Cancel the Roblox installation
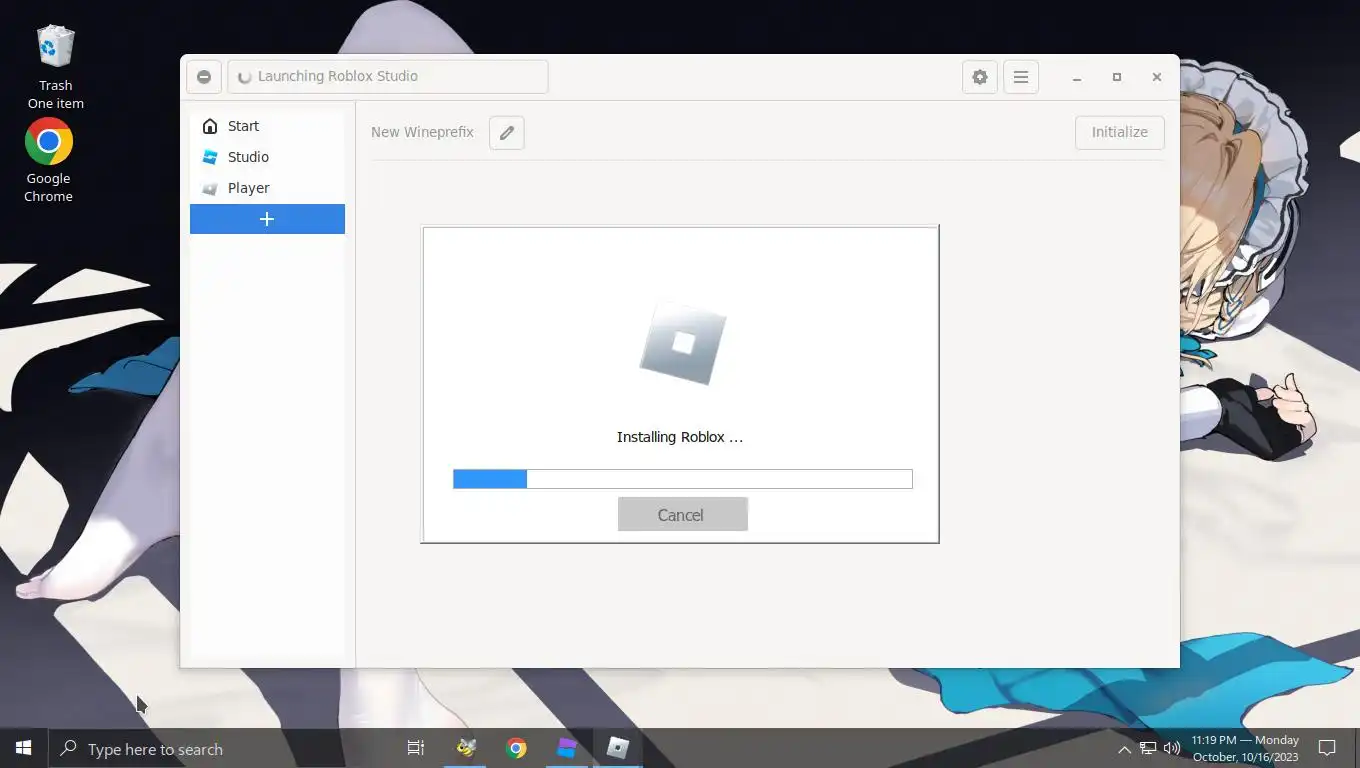This screenshot has width=1360, height=768. coord(682,514)
